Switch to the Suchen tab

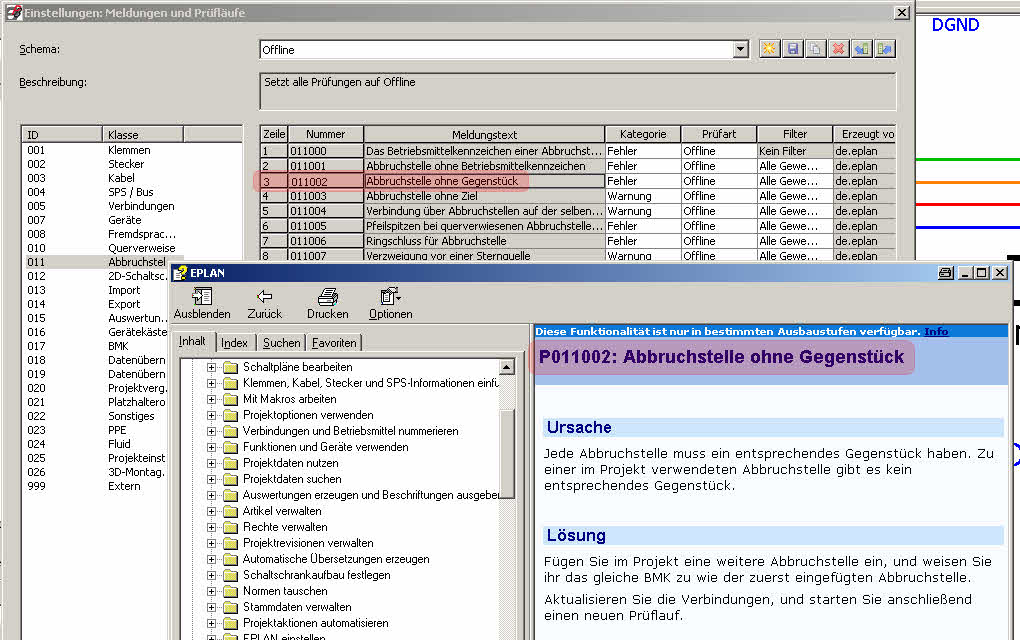(282, 343)
